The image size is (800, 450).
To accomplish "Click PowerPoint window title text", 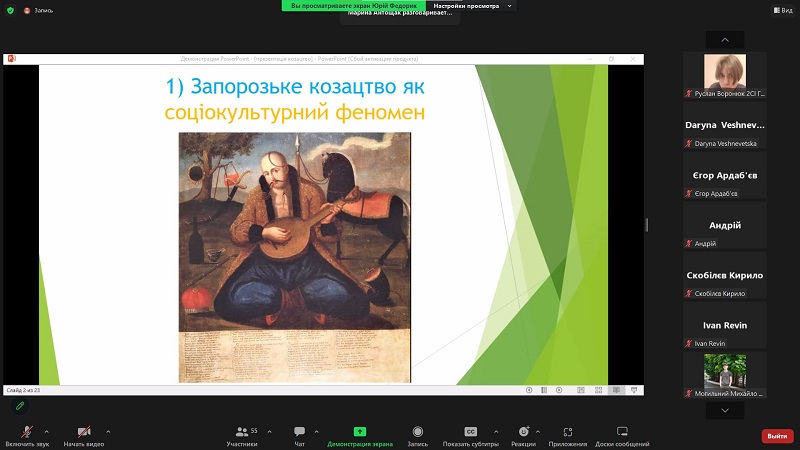I will 299,59.
